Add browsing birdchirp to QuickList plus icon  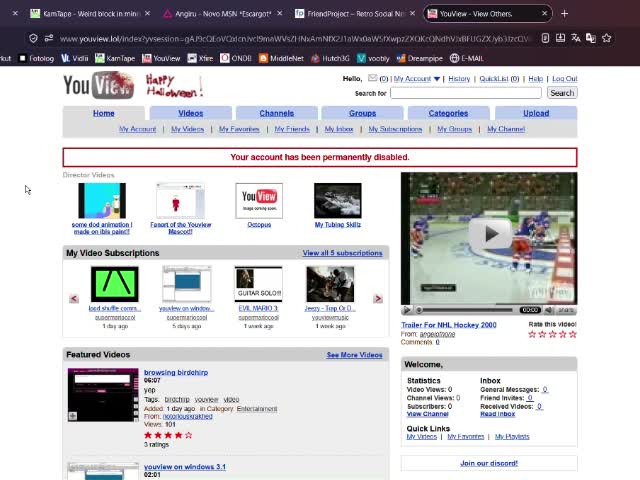tap(73, 416)
